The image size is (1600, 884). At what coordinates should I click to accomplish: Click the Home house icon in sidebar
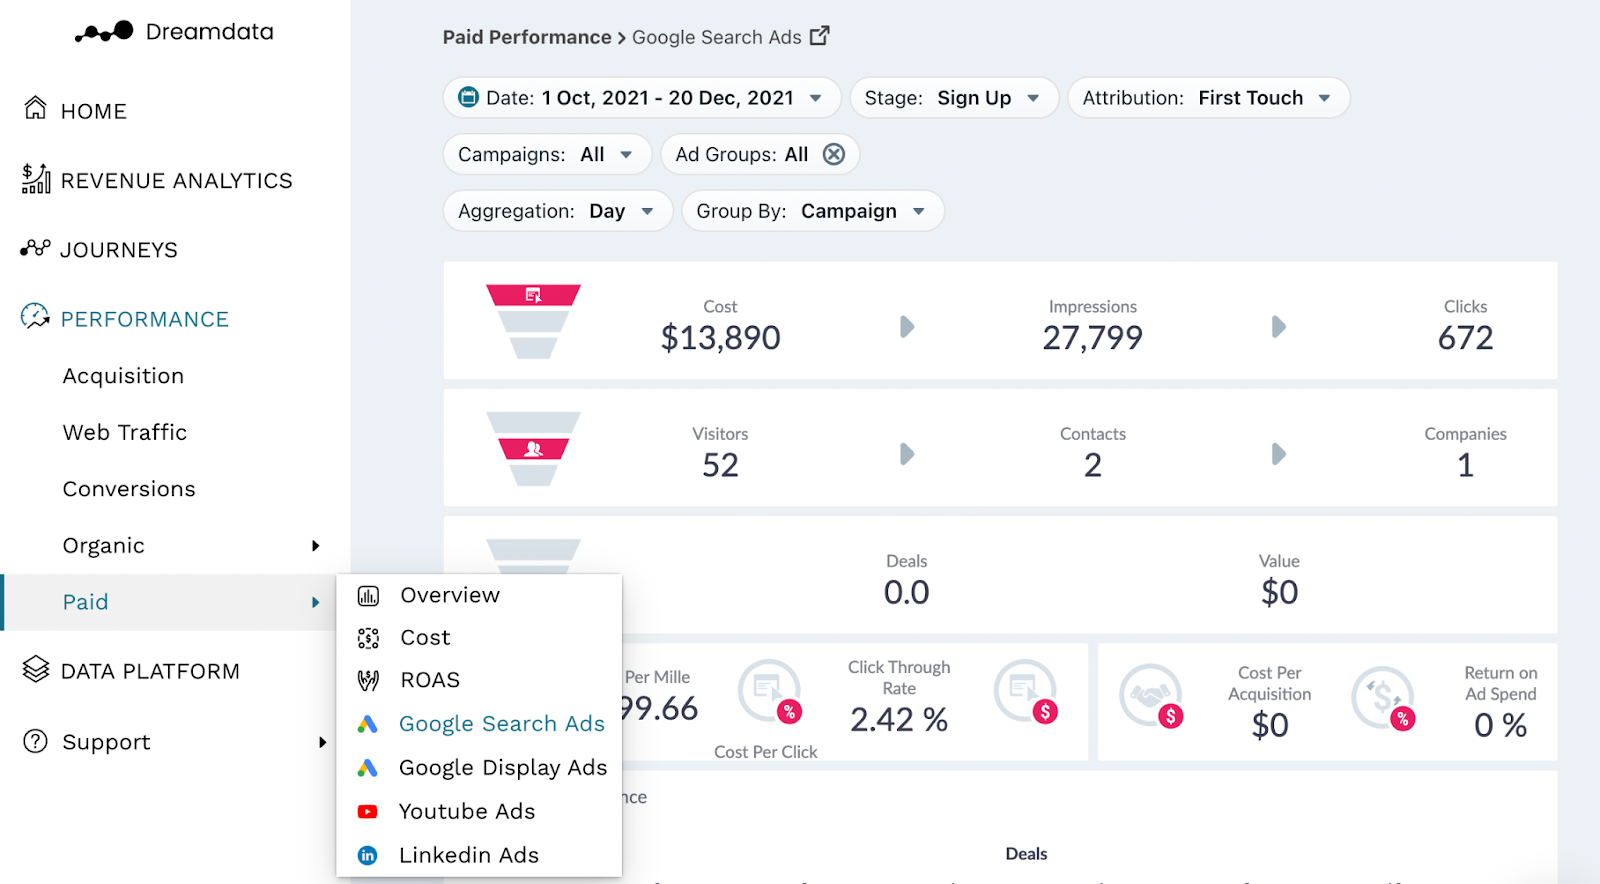(x=35, y=108)
